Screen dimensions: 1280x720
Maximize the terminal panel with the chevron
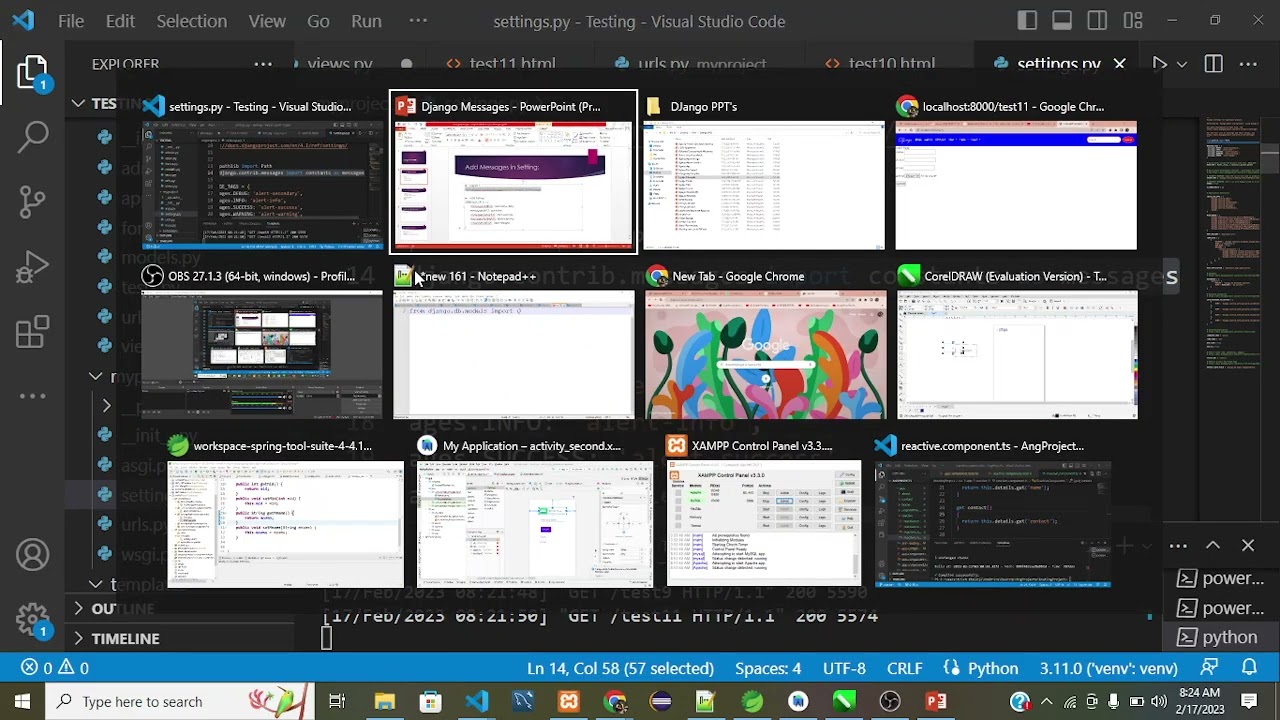coord(1213,545)
